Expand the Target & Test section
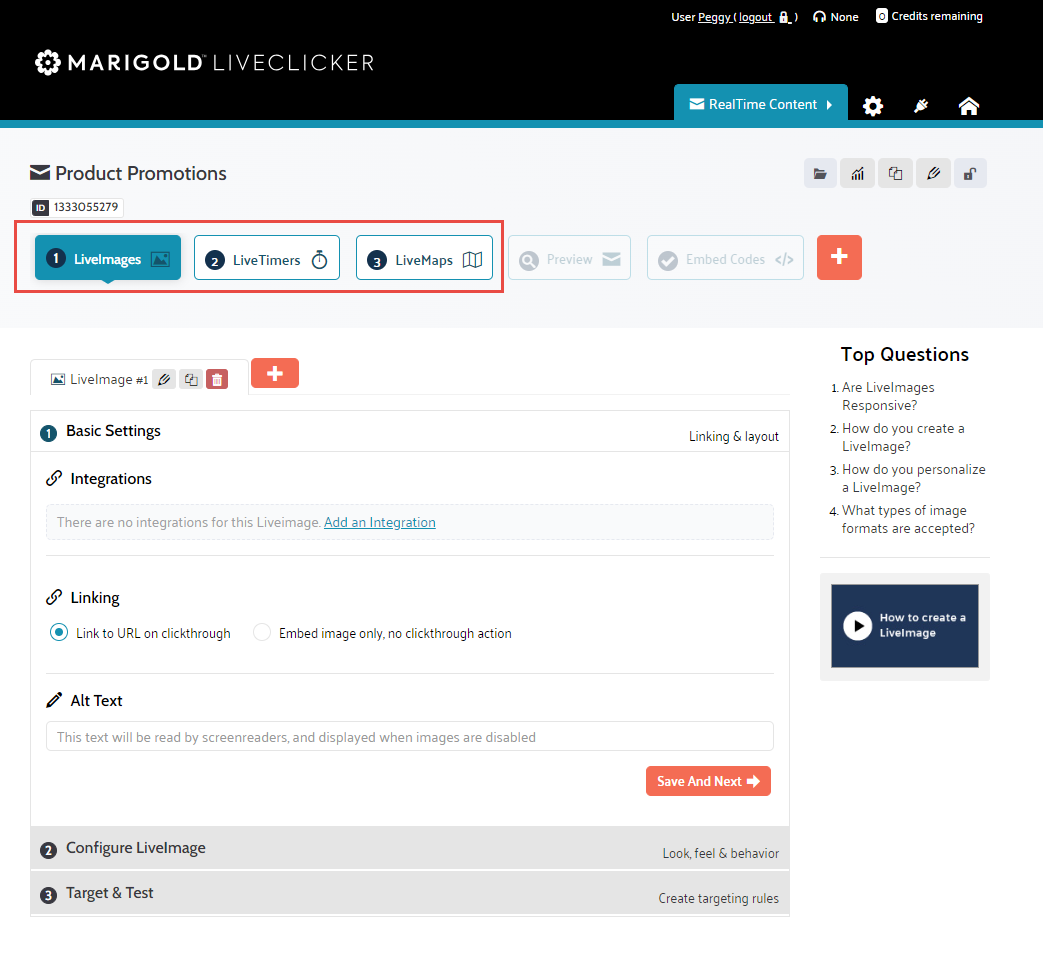This screenshot has height=958, width=1043. pos(110,893)
